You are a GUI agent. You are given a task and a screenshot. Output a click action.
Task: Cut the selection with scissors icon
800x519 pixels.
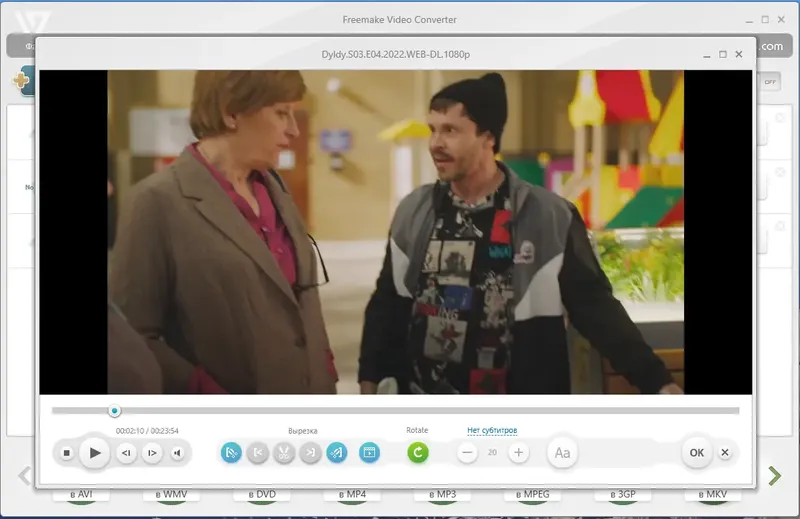tap(284, 453)
